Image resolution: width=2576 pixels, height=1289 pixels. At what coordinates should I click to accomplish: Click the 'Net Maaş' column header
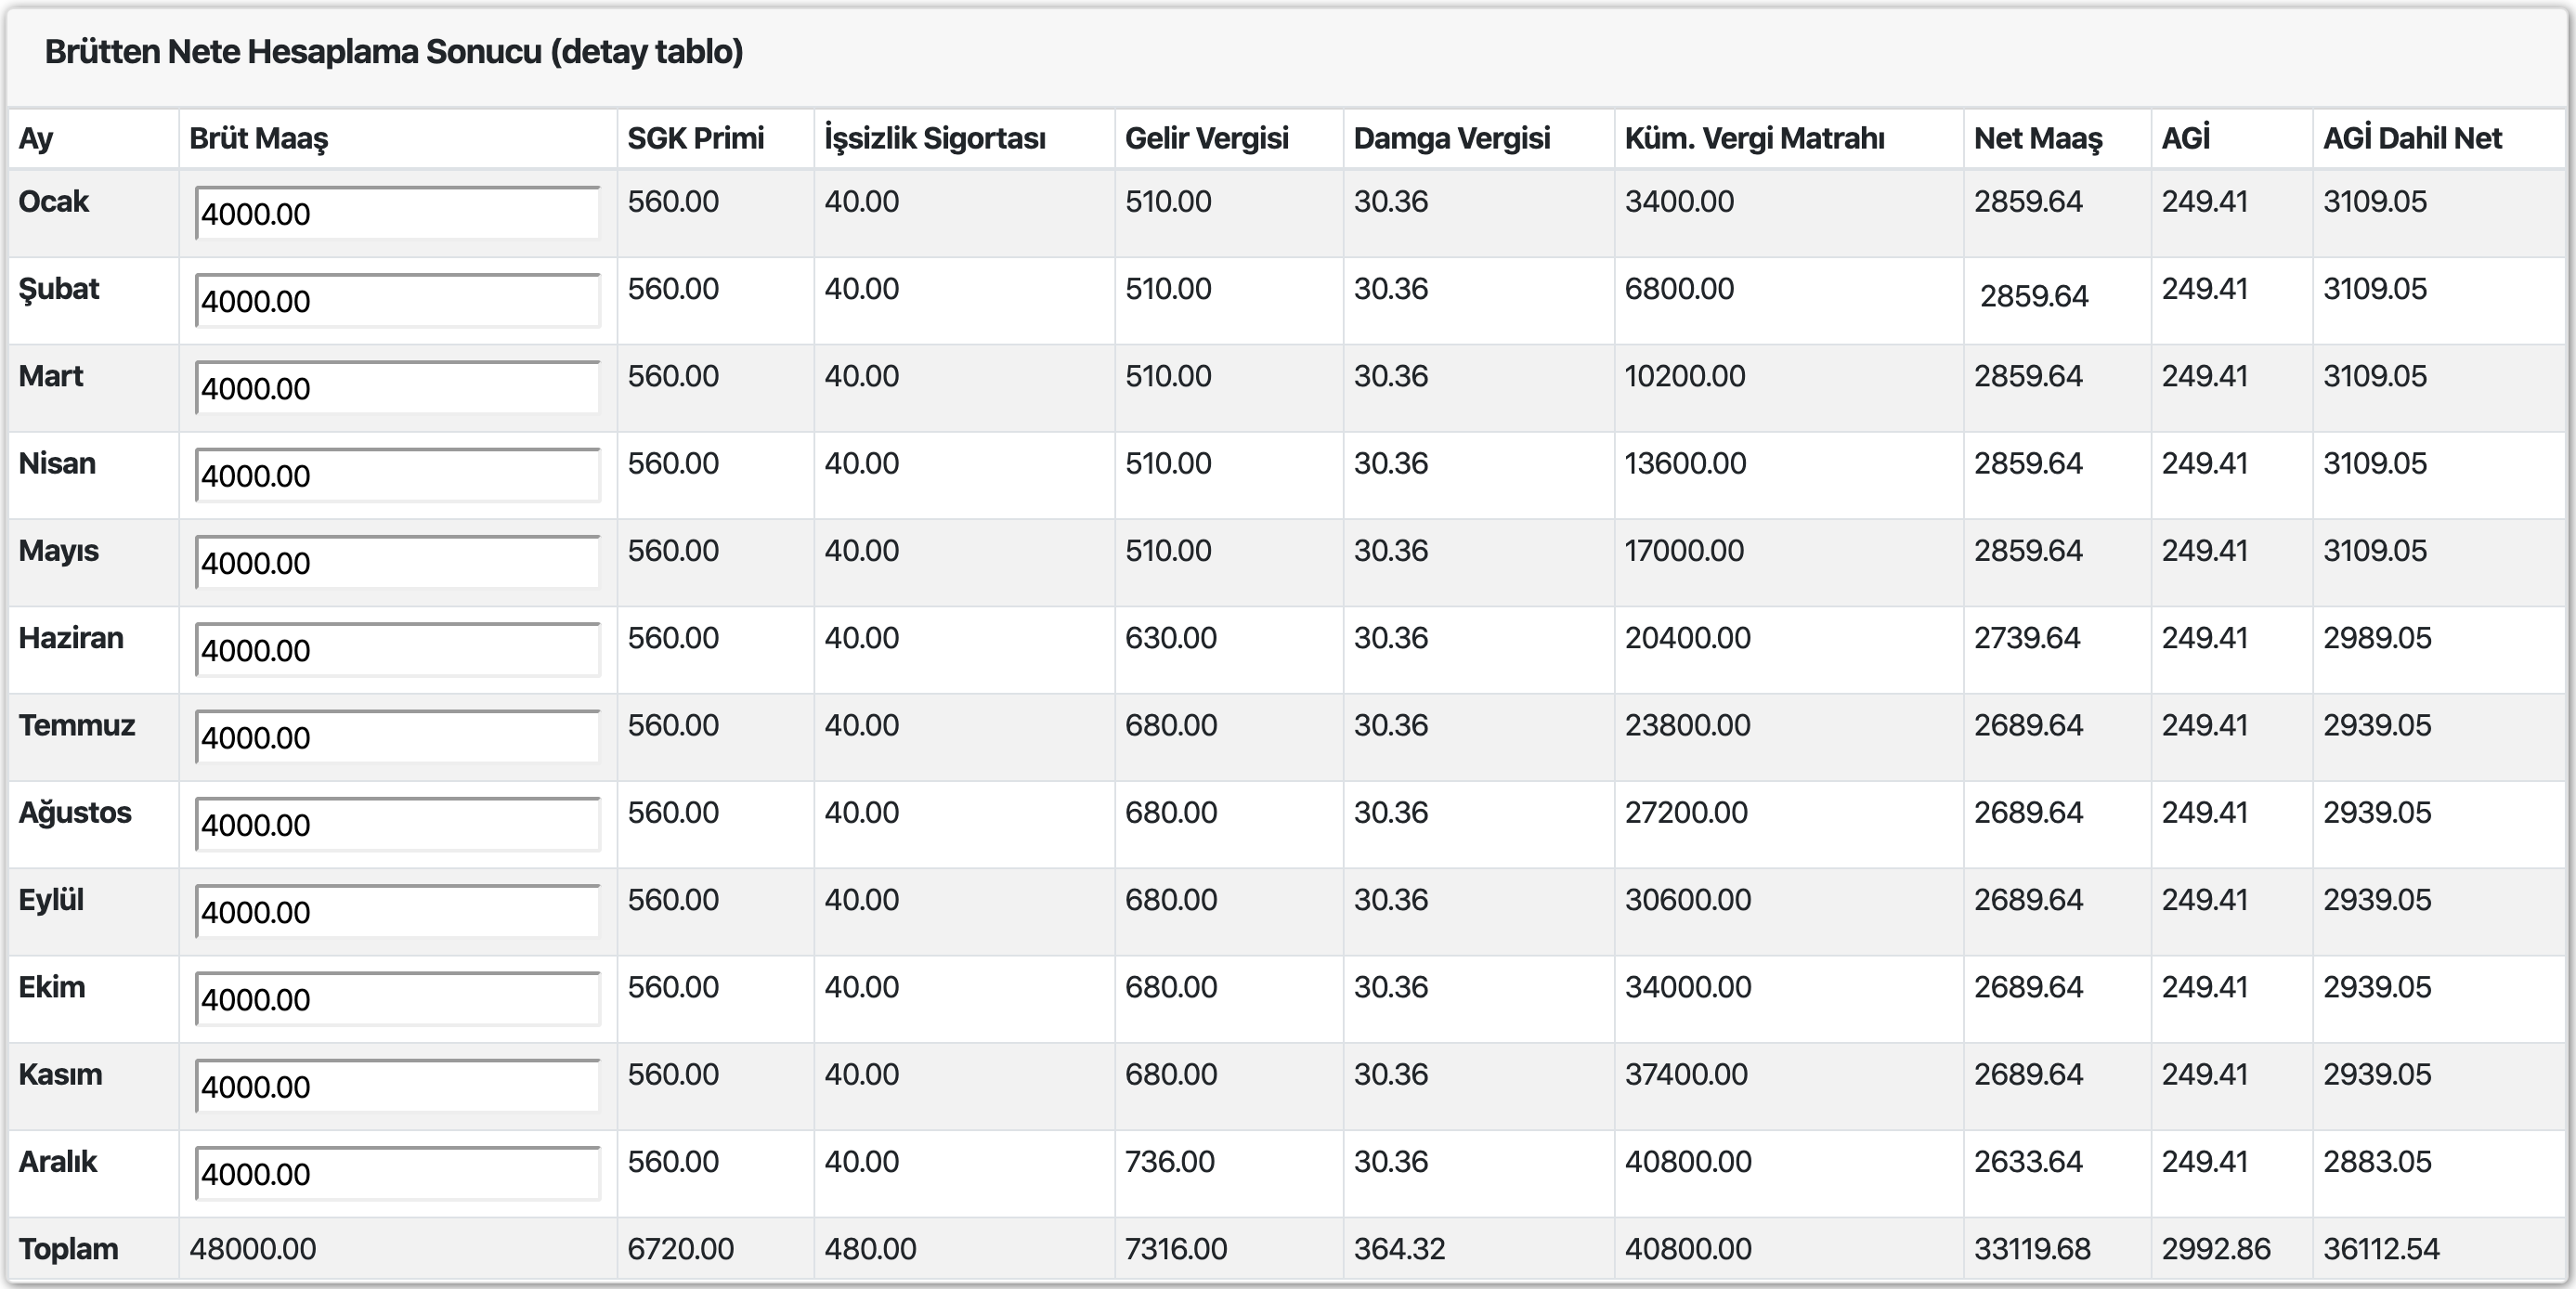(2038, 139)
